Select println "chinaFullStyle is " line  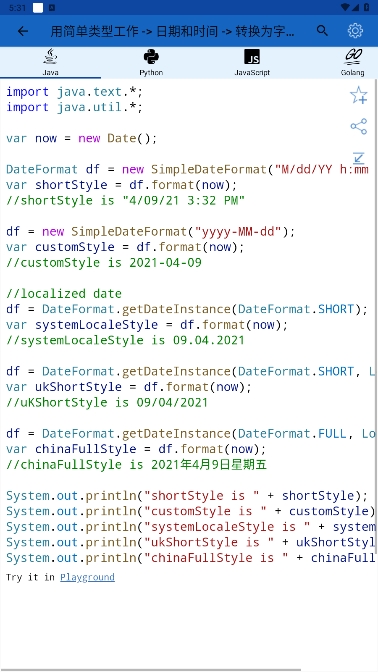(x=191, y=558)
